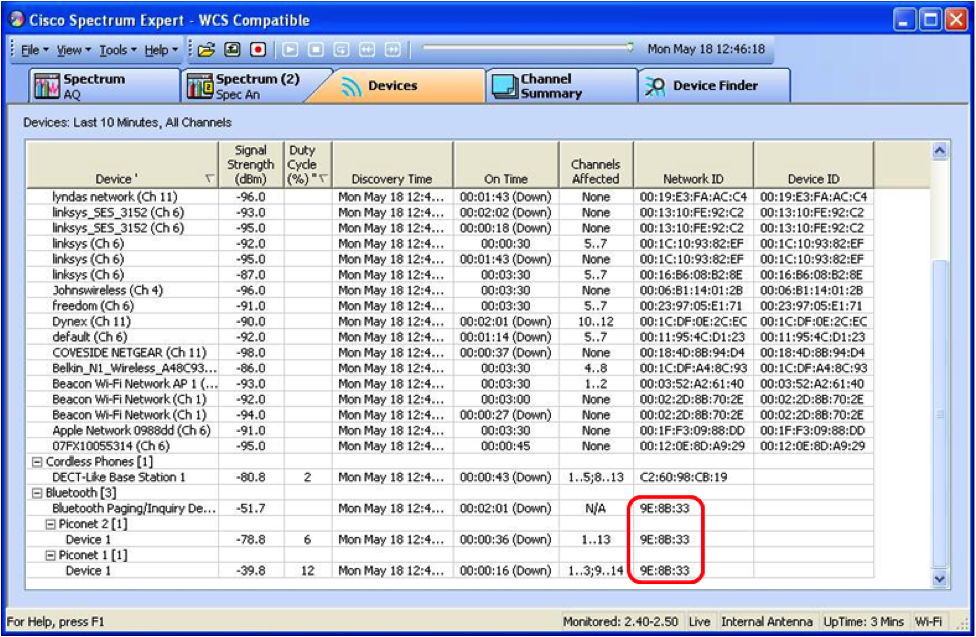
Task: Select the 'DECT-Like Base Station 1' row
Action: (449, 477)
